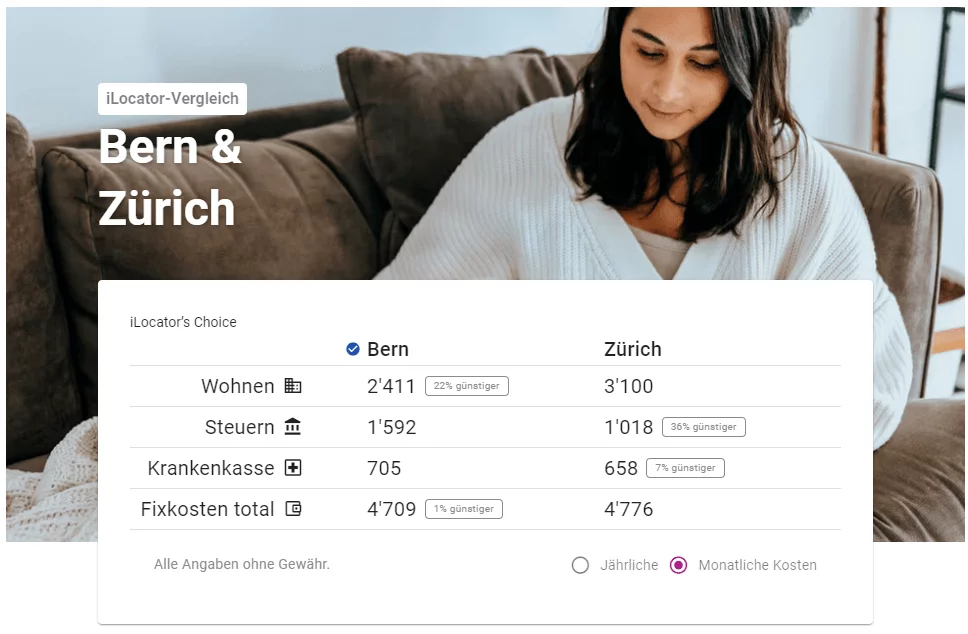Click the 7% günstiger badge for Krankenkasse
Image resolution: width=968 pixels, height=634 pixels.
pyautogui.click(x=685, y=468)
